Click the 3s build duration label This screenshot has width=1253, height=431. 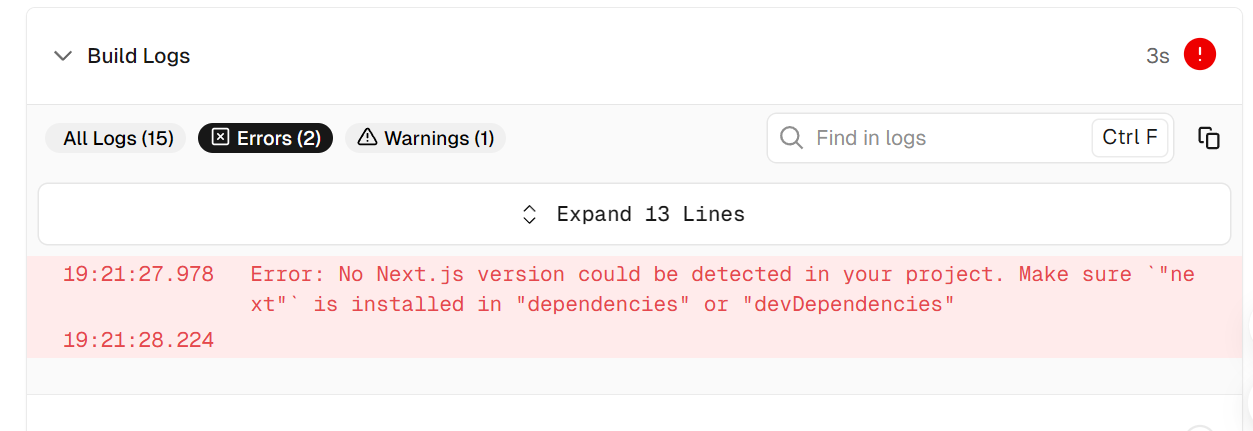(1158, 56)
